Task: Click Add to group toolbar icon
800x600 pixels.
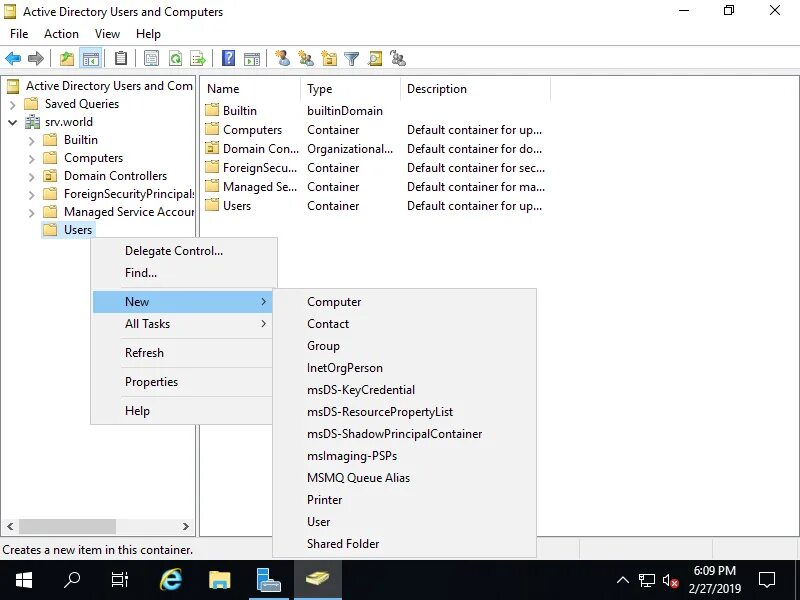Action: click(x=398, y=58)
